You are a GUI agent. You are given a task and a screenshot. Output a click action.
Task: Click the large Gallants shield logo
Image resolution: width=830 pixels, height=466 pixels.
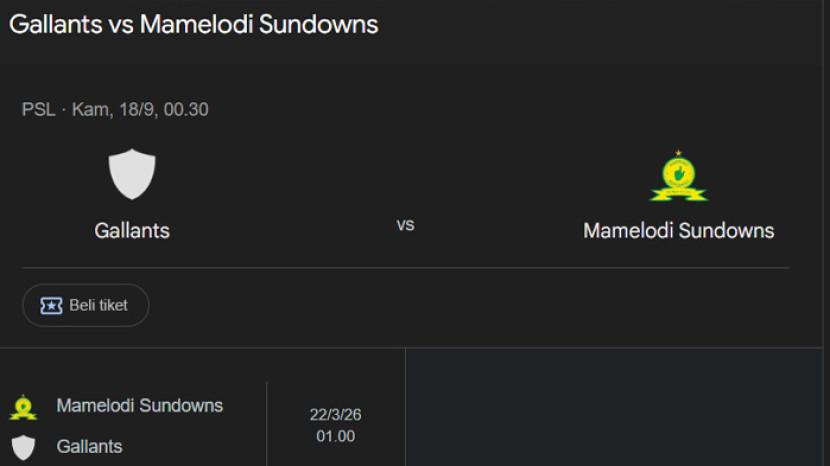[x=132, y=174]
